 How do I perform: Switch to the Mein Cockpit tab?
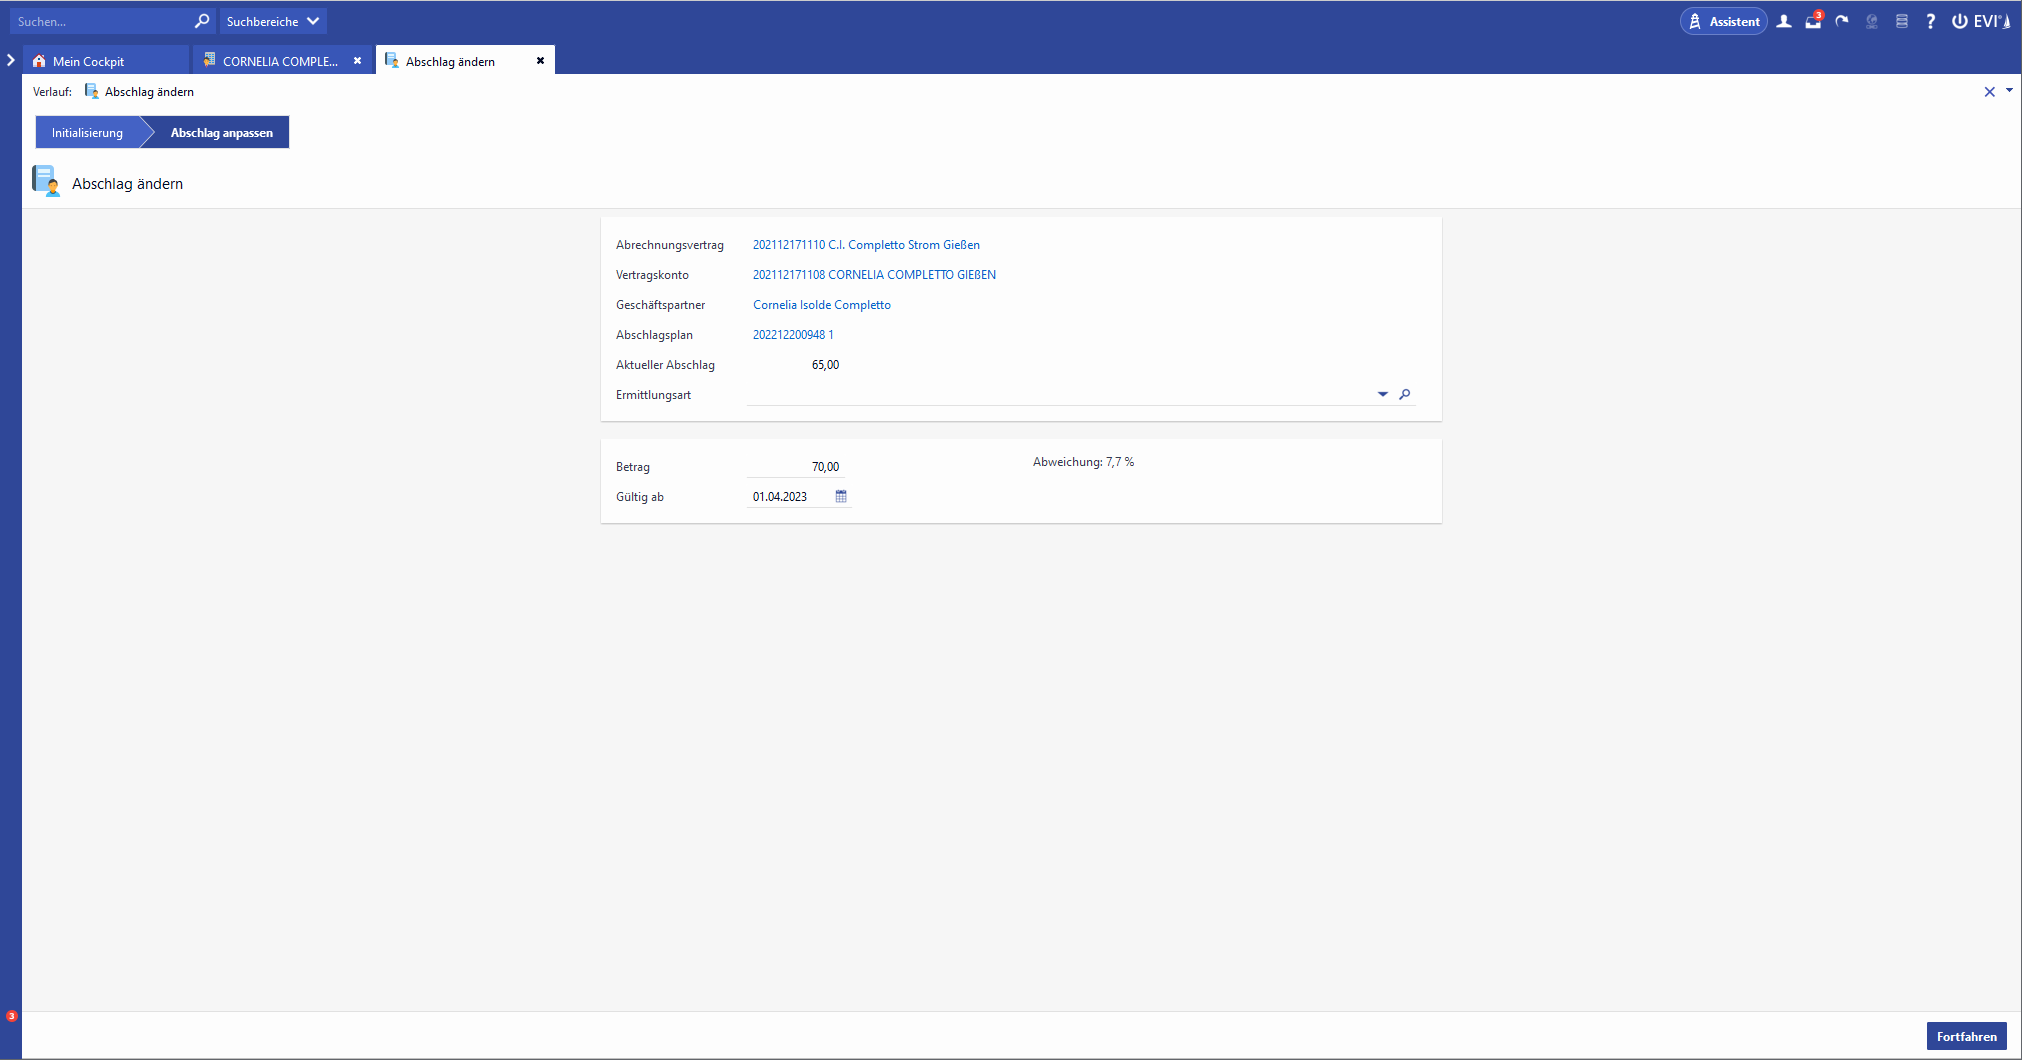coord(88,61)
